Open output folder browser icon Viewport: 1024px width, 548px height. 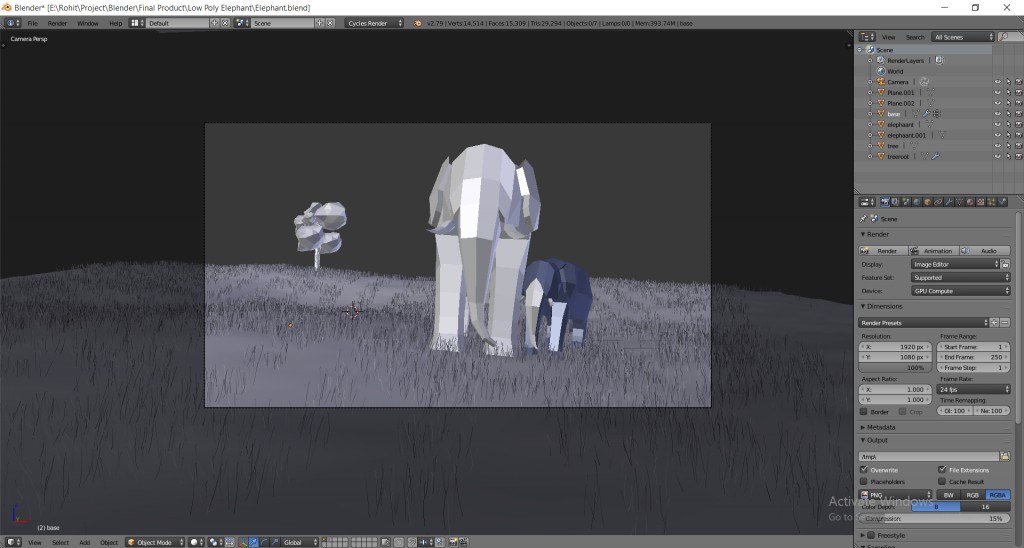click(1004, 456)
